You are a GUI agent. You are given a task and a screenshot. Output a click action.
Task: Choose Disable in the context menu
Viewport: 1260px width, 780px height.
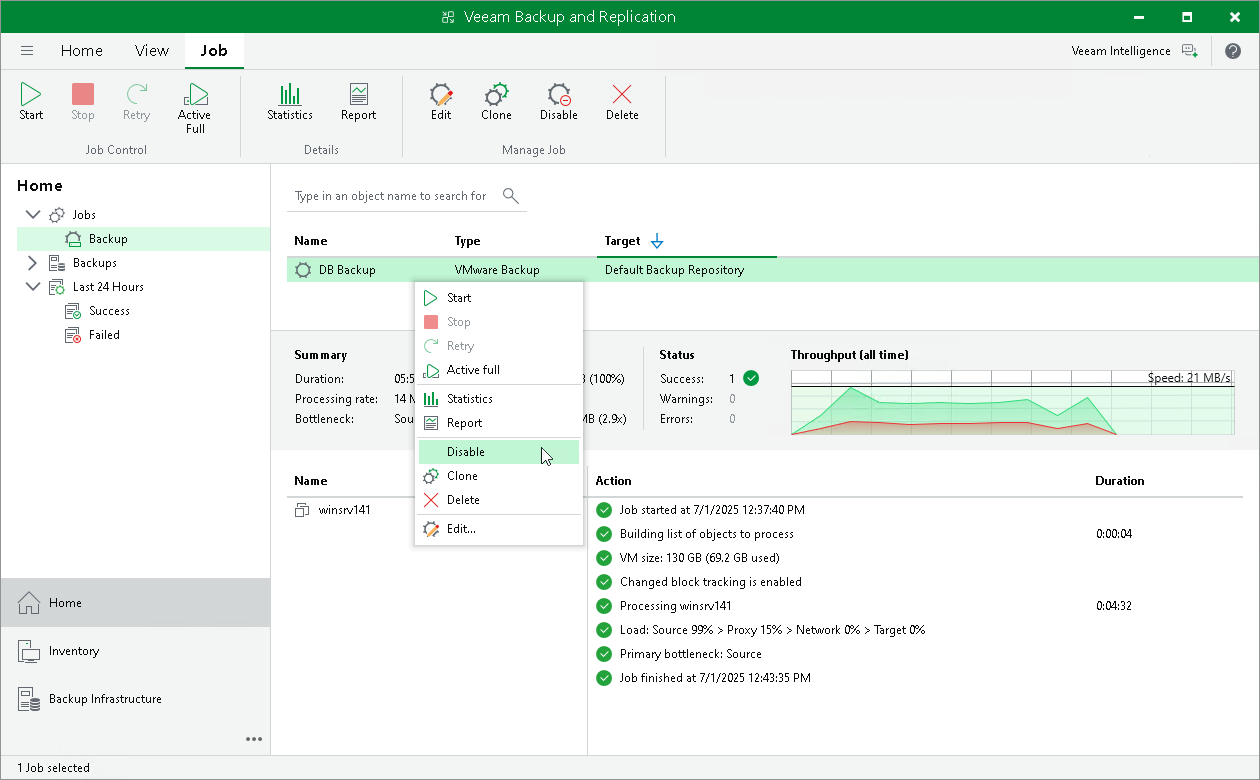498,452
